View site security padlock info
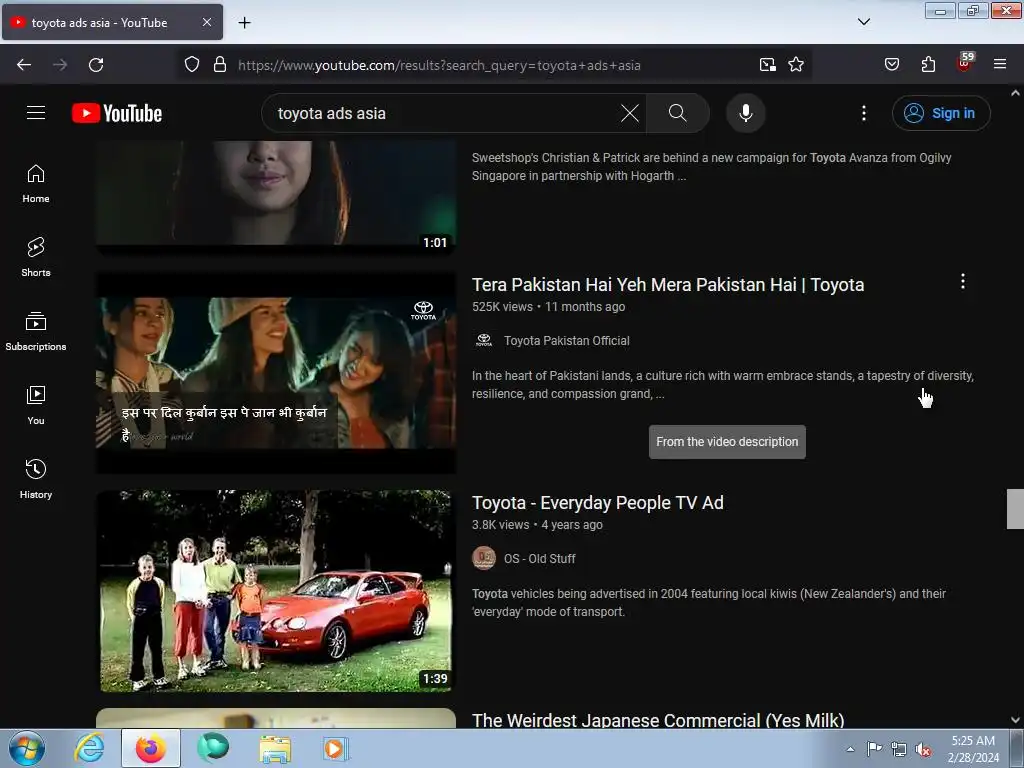This screenshot has height=768, width=1024. tap(220, 64)
